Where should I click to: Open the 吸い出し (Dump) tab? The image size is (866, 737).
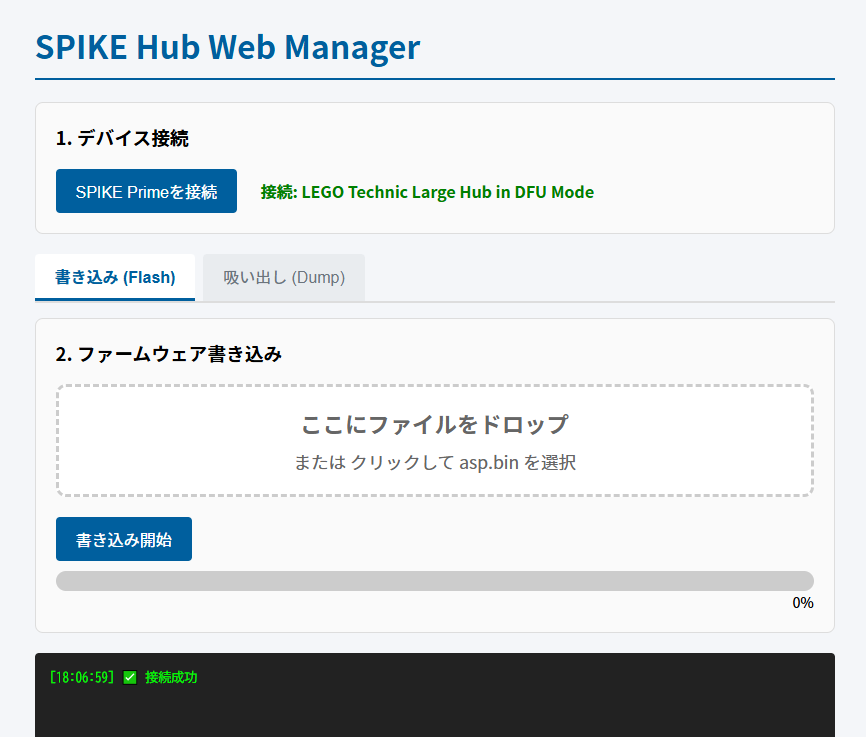pyautogui.click(x=284, y=277)
